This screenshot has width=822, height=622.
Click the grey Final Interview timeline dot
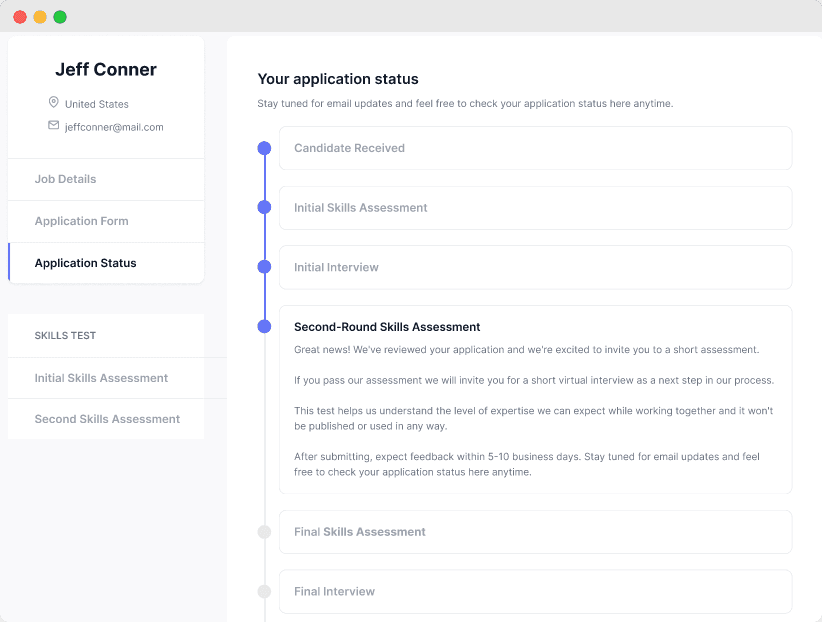[x=264, y=592]
